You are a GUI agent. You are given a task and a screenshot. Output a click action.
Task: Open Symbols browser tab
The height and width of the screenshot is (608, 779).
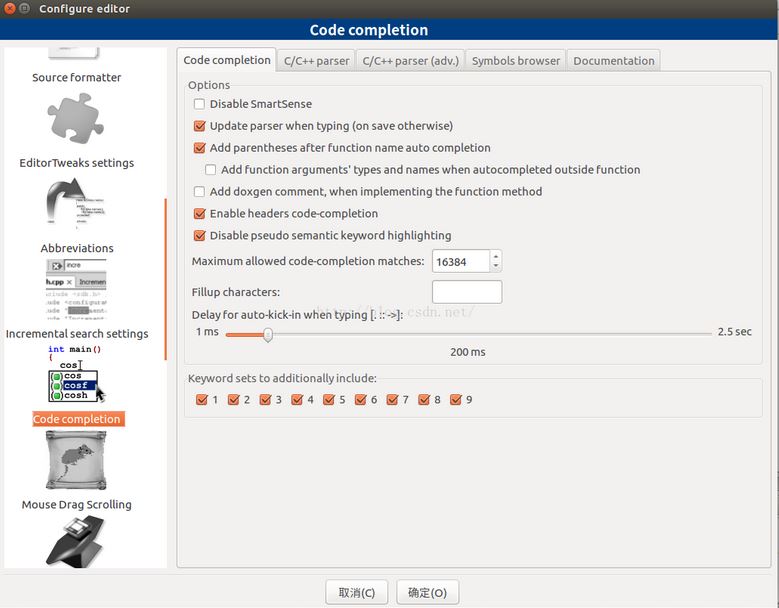[516, 61]
